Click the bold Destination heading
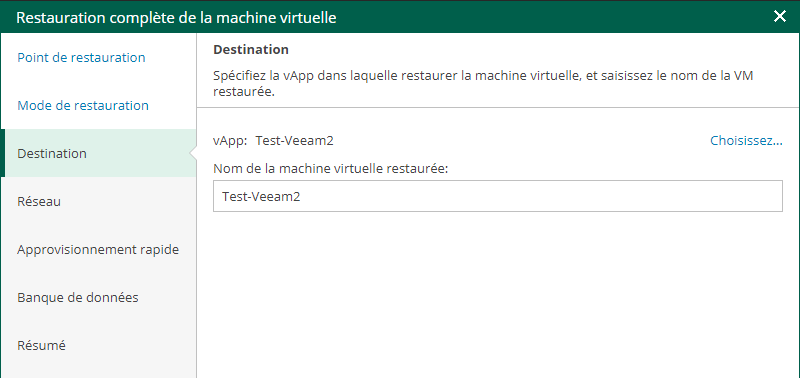Viewport: 800px width, 378px height. point(251,50)
